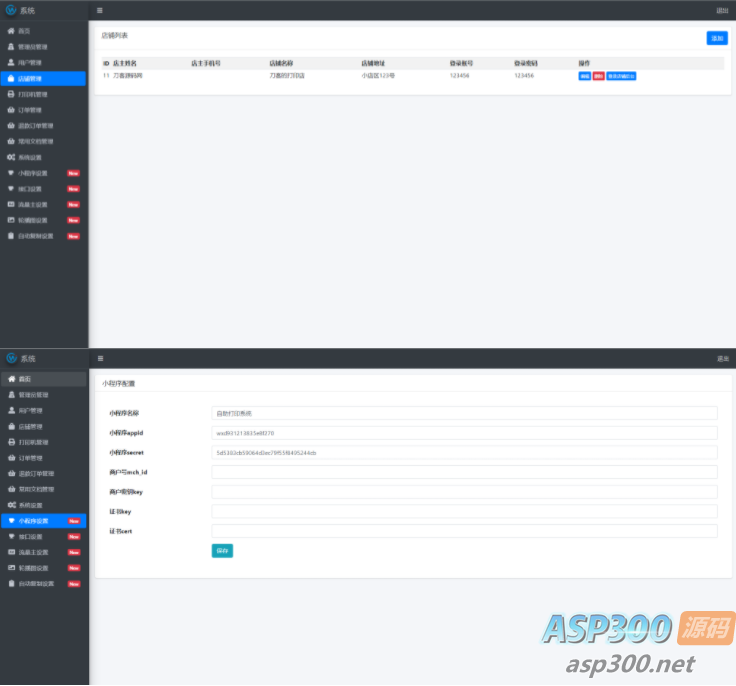Toggle sidebar with hamburger icon above 小程序配置
736x686 pixels.
(x=99, y=358)
